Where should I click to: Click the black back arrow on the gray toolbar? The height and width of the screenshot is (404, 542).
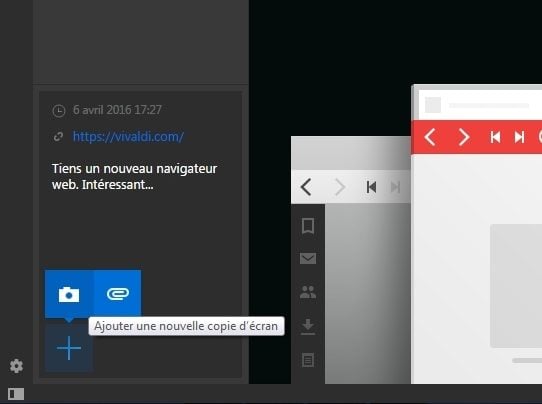(x=306, y=187)
